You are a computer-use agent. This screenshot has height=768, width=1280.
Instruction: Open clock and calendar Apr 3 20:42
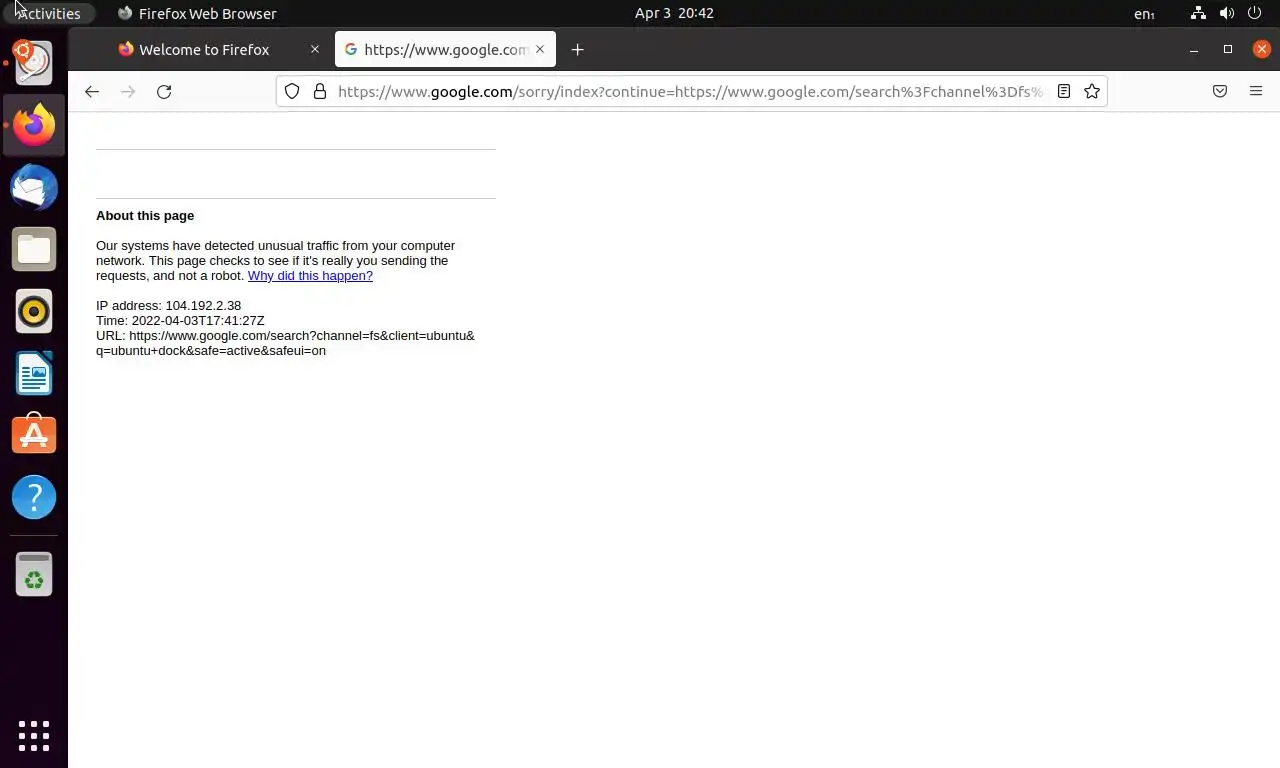(x=674, y=13)
